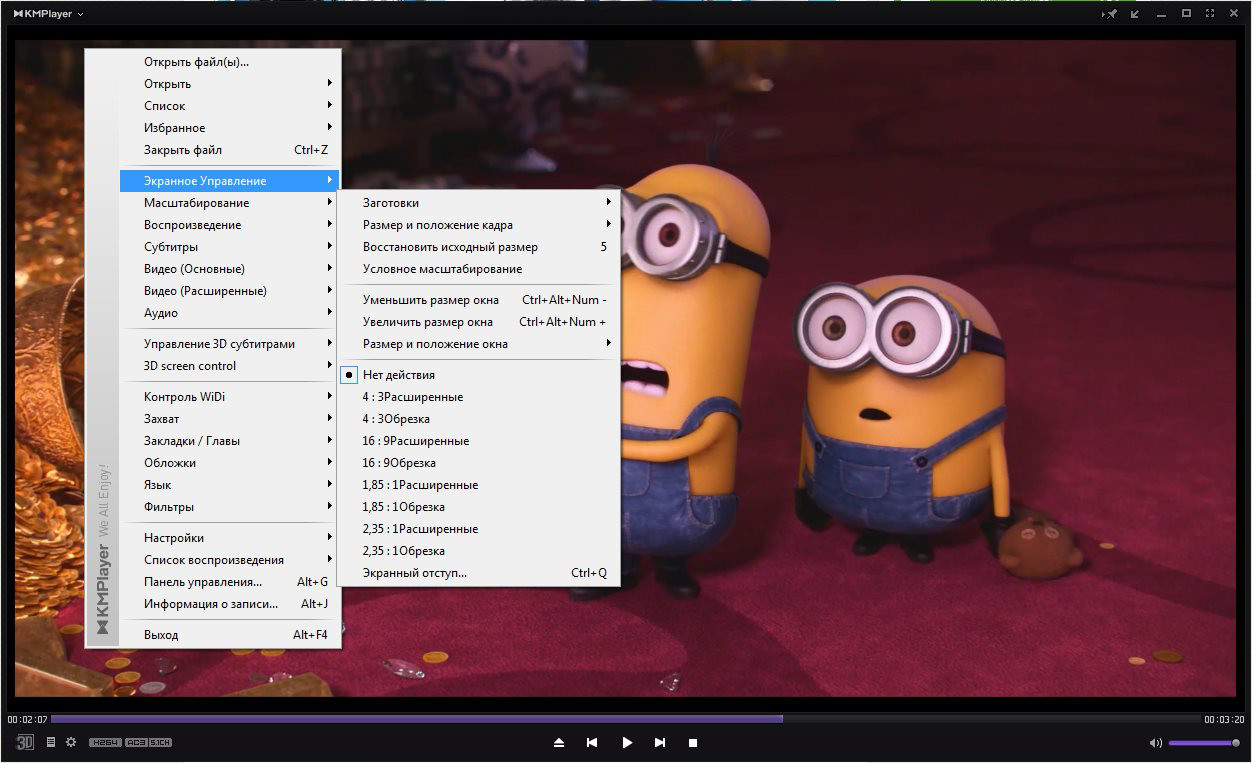Open 'Управление 3D субтитрами' menu entry
1252x763 pixels.
(229, 344)
